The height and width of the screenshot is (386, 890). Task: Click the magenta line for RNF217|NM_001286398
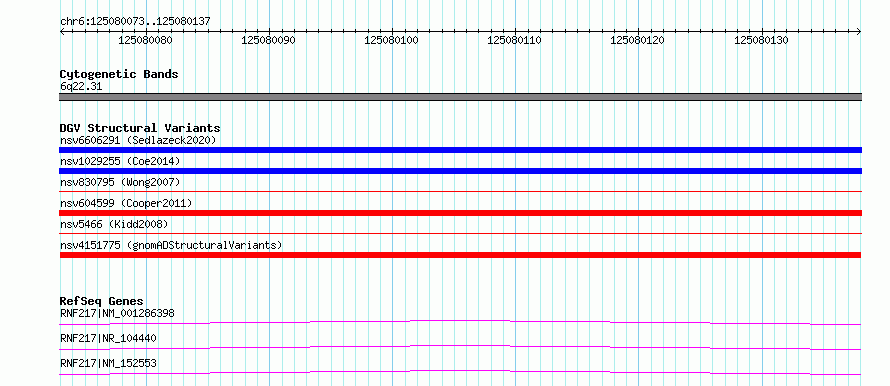[460, 322]
